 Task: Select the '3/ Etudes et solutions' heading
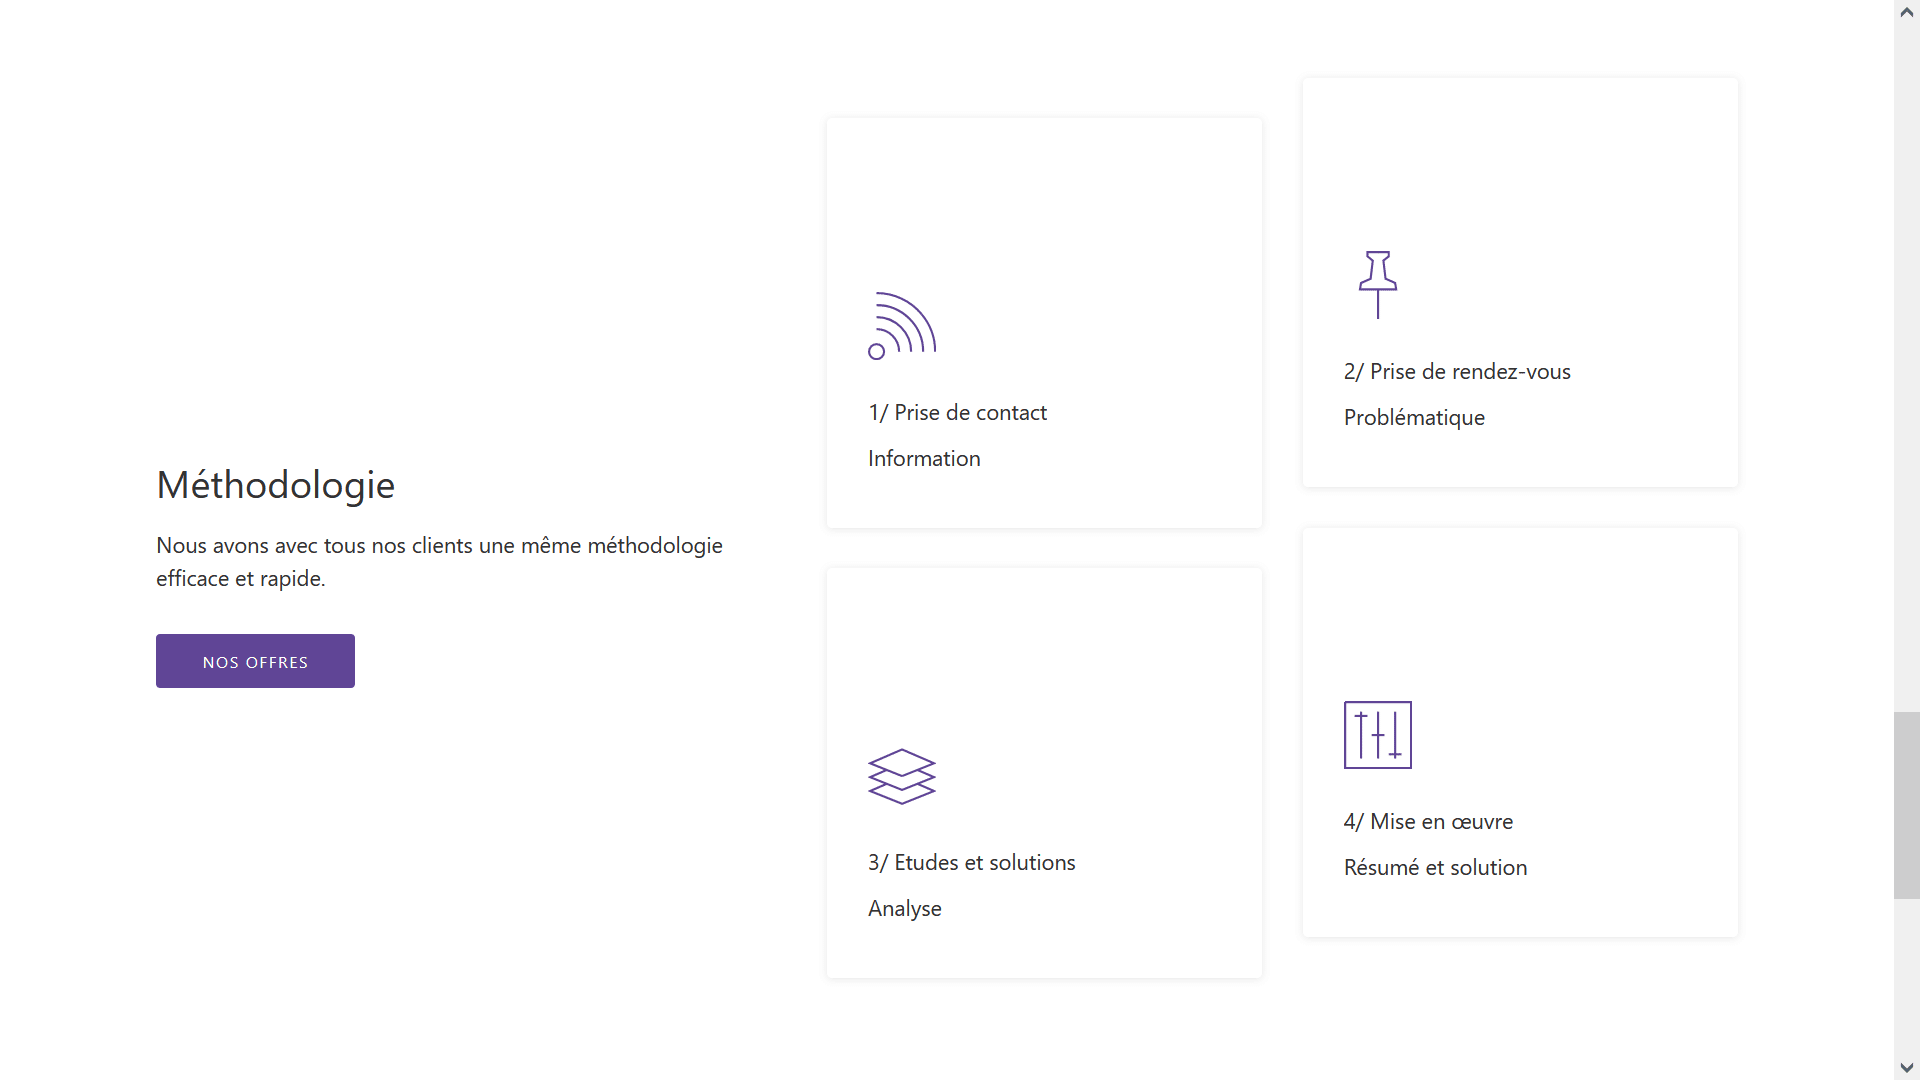(x=971, y=863)
